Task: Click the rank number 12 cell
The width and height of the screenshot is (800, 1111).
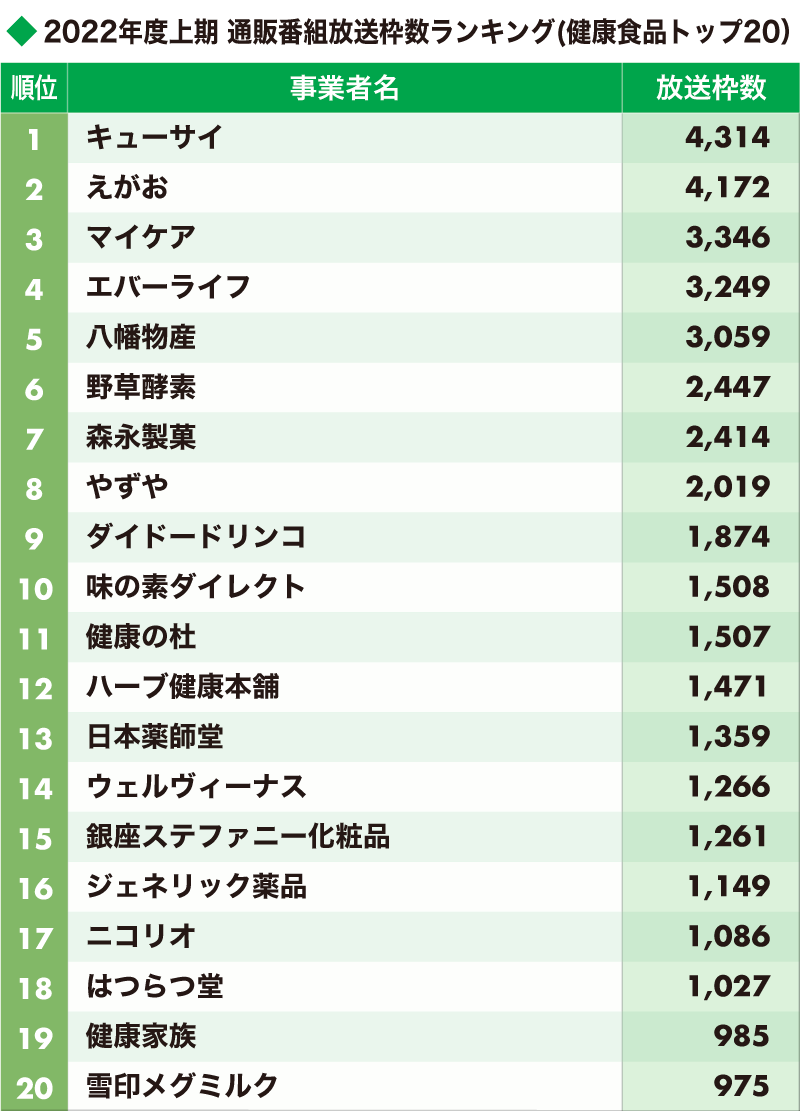Action: pos(34,687)
